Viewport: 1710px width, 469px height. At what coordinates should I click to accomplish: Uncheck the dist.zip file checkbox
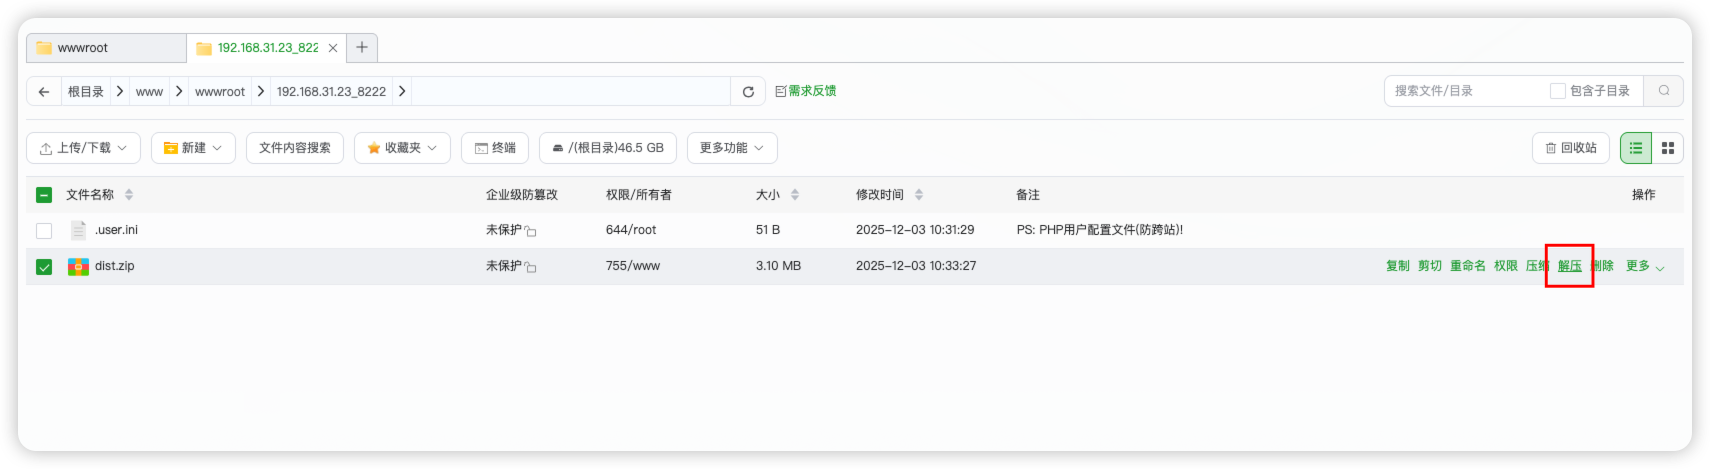[44, 267]
